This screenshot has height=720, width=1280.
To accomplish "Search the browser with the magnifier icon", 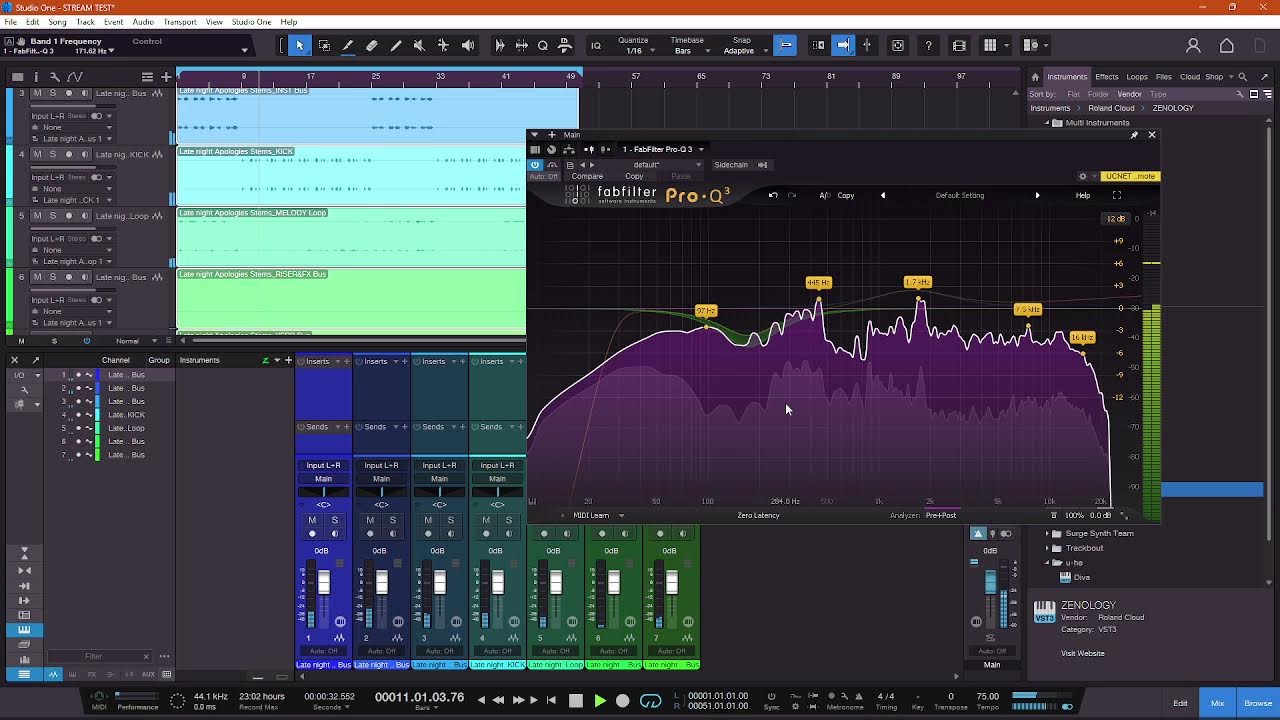I will point(1242,76).
